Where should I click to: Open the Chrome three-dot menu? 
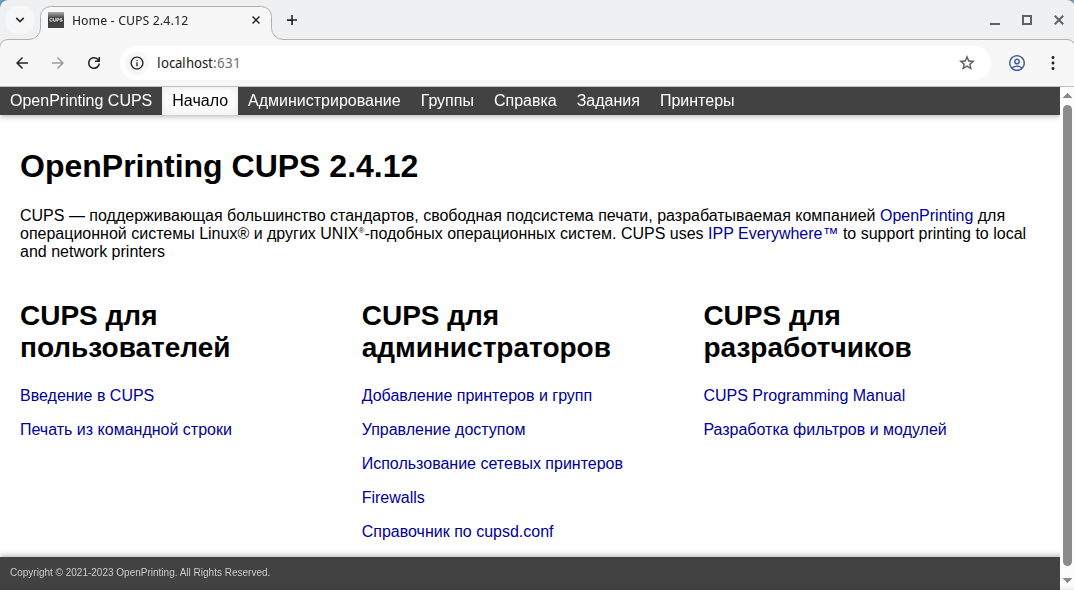[x=1053, y=63]
